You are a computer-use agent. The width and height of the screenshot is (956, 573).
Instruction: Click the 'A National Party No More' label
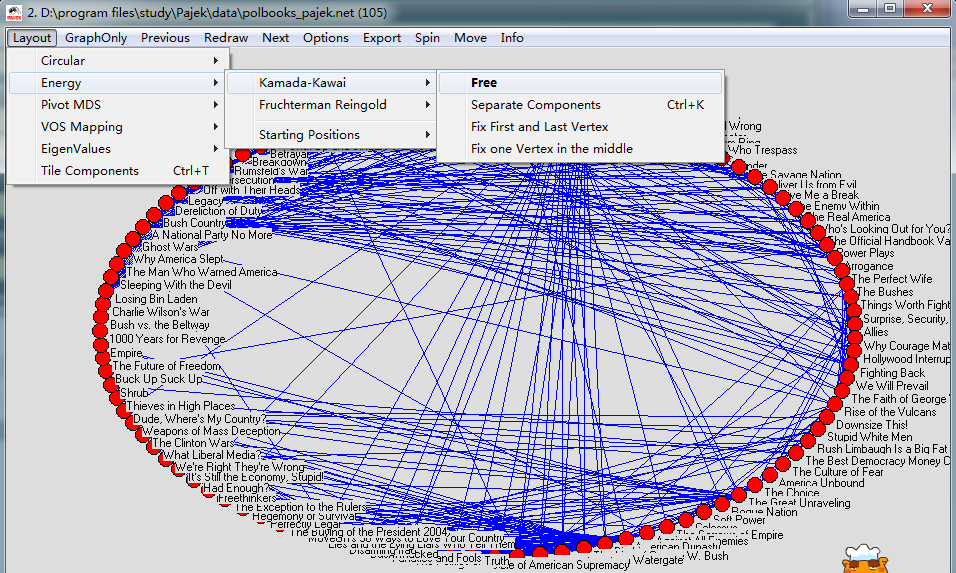[x=212, y=235]
